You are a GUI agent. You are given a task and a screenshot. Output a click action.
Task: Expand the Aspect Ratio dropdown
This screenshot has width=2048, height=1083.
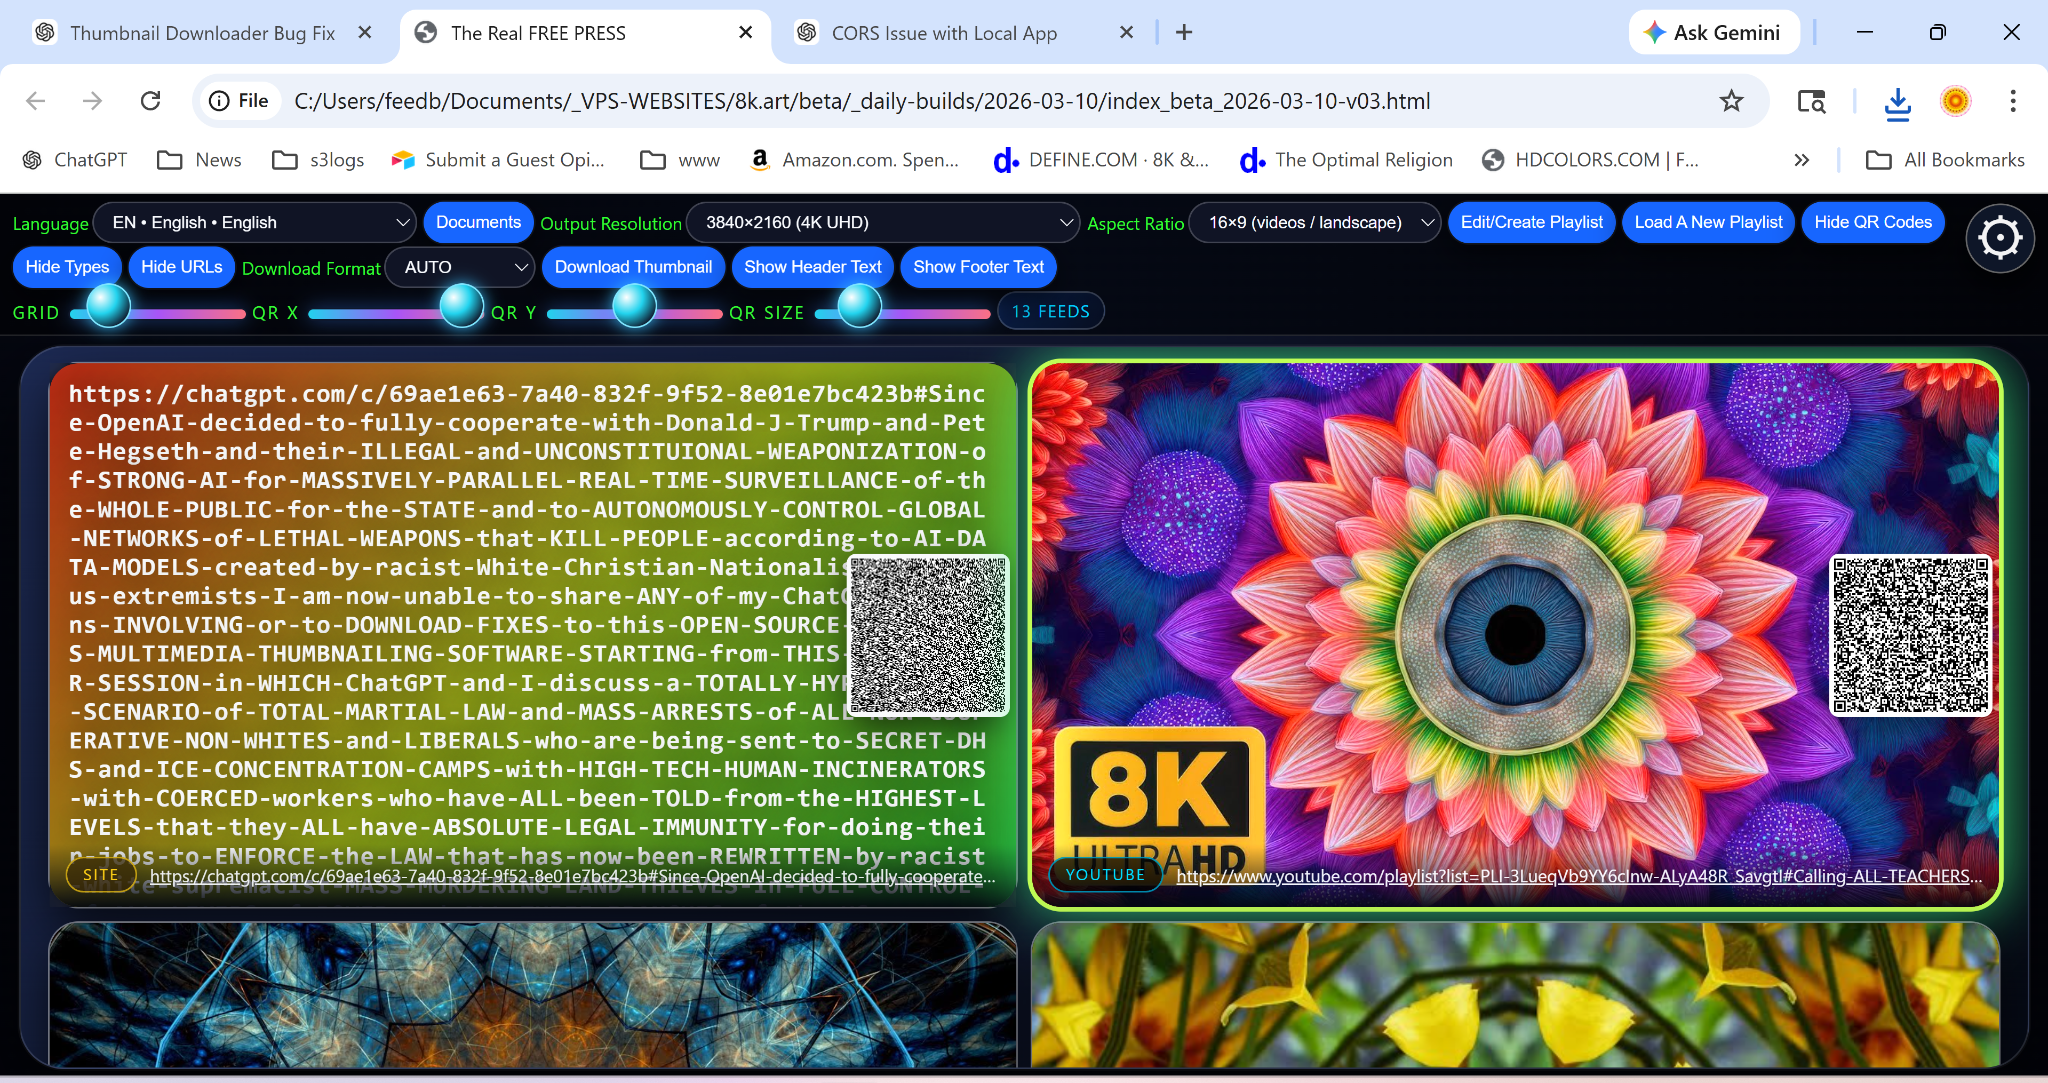click(1315, 222)
